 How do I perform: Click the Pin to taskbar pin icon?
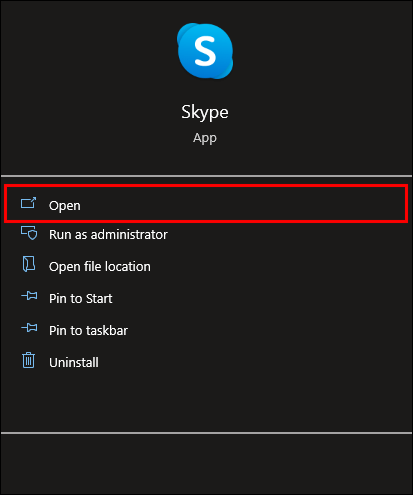point(29,328)
